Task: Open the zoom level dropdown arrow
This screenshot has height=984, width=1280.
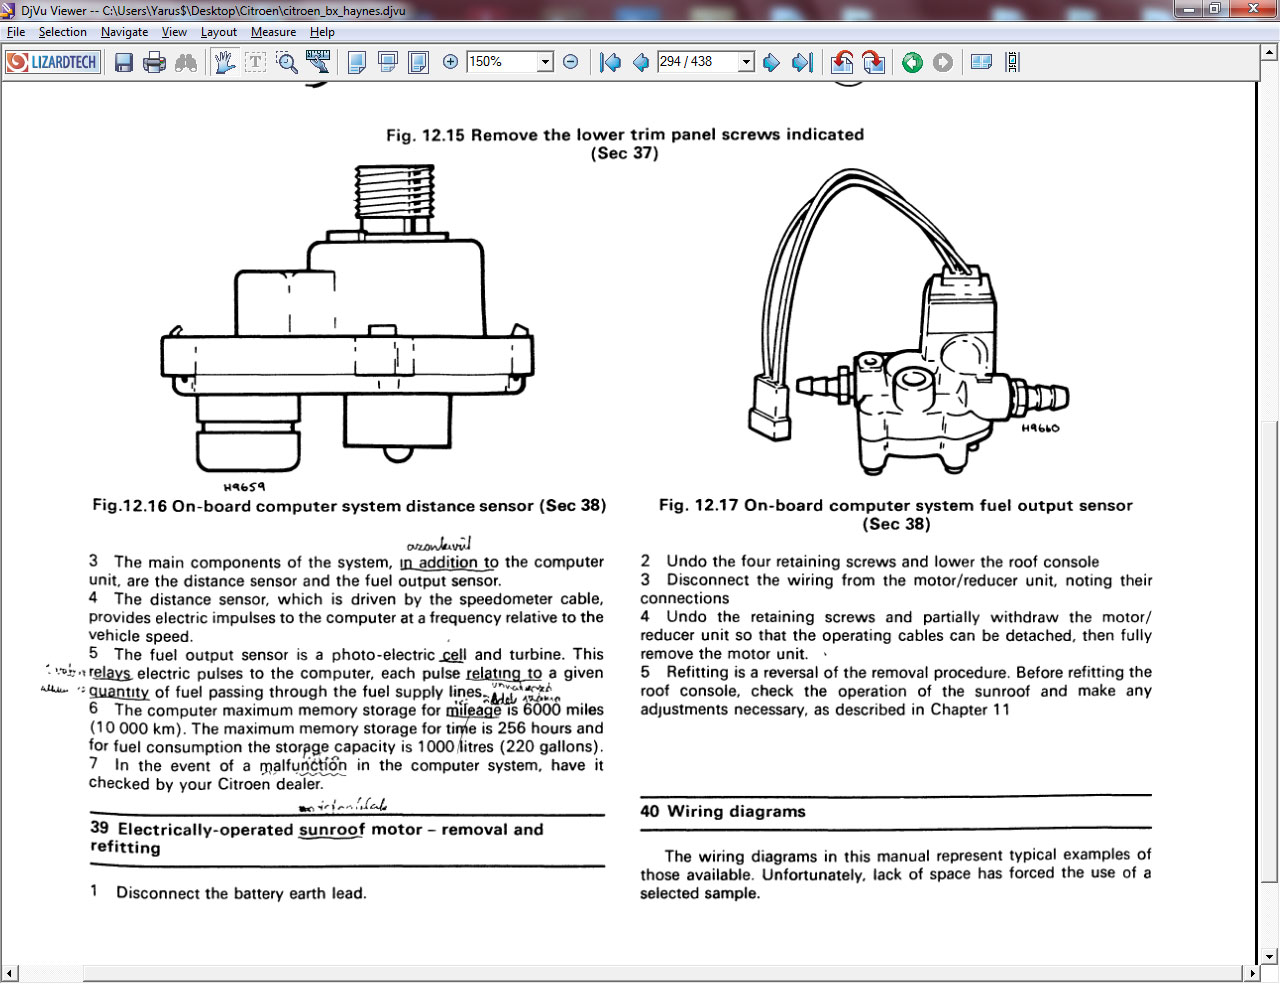Action: tap(545, 62)
